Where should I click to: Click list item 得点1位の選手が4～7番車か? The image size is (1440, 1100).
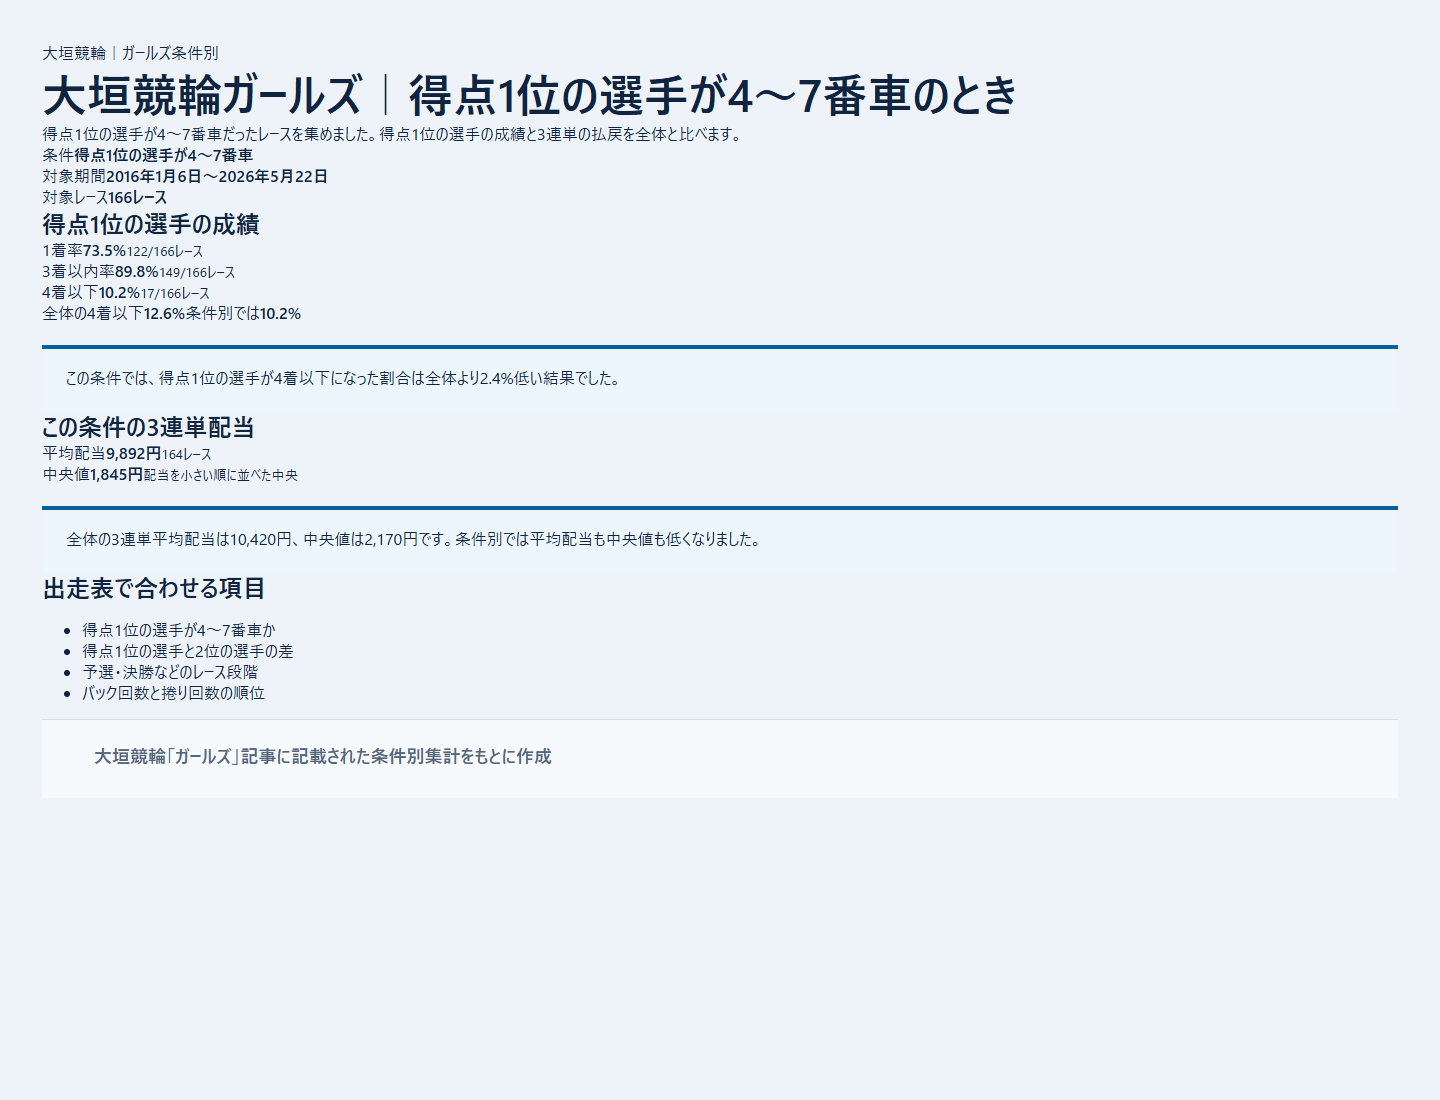click(179, 630)
